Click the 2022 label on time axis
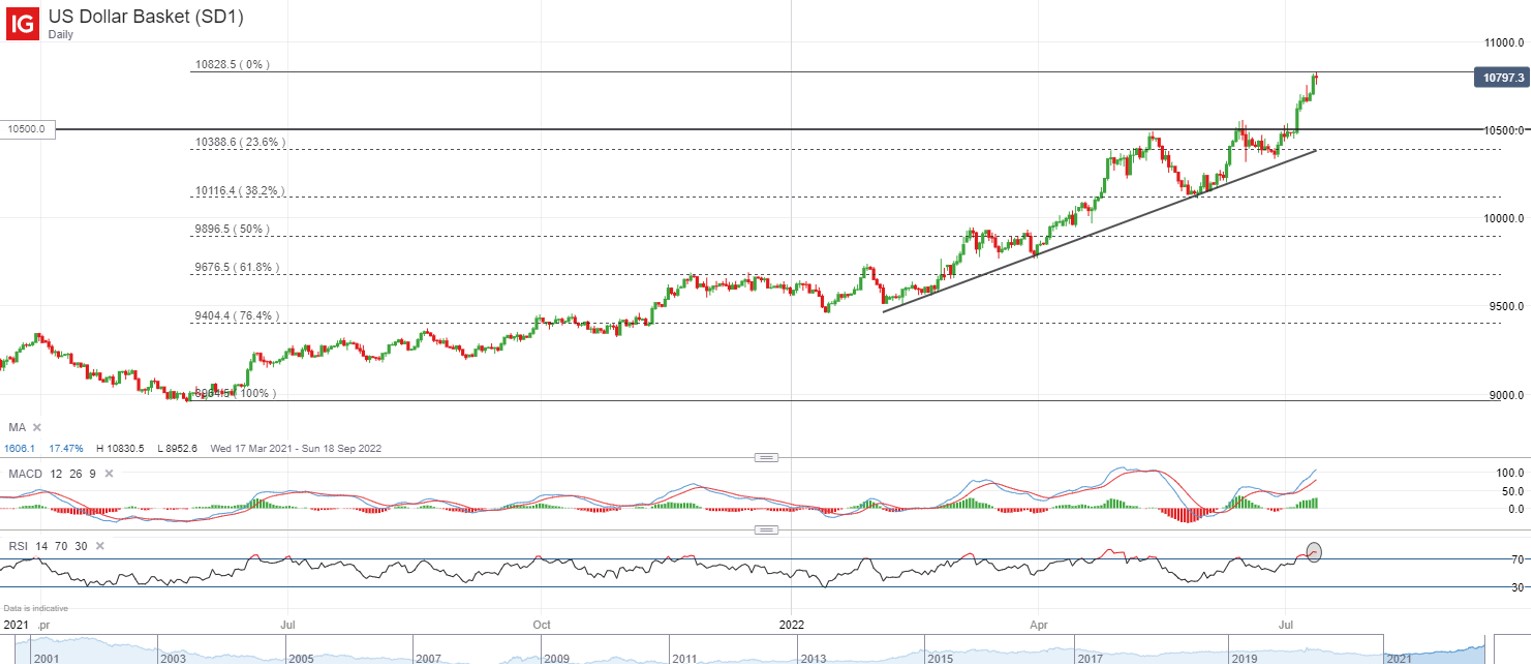Image resolution: width=1531 pixels, height=664 pixels. [x=791, y=625]
